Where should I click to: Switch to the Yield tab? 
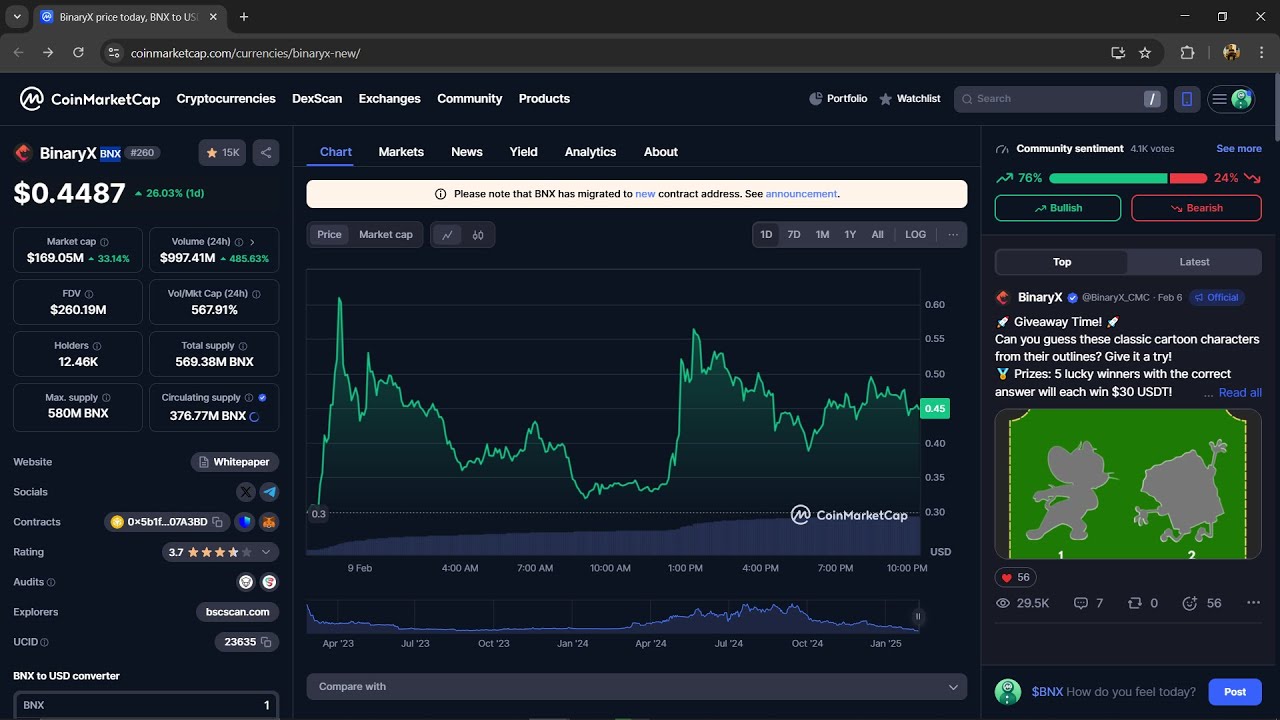(x=523, y=152)
